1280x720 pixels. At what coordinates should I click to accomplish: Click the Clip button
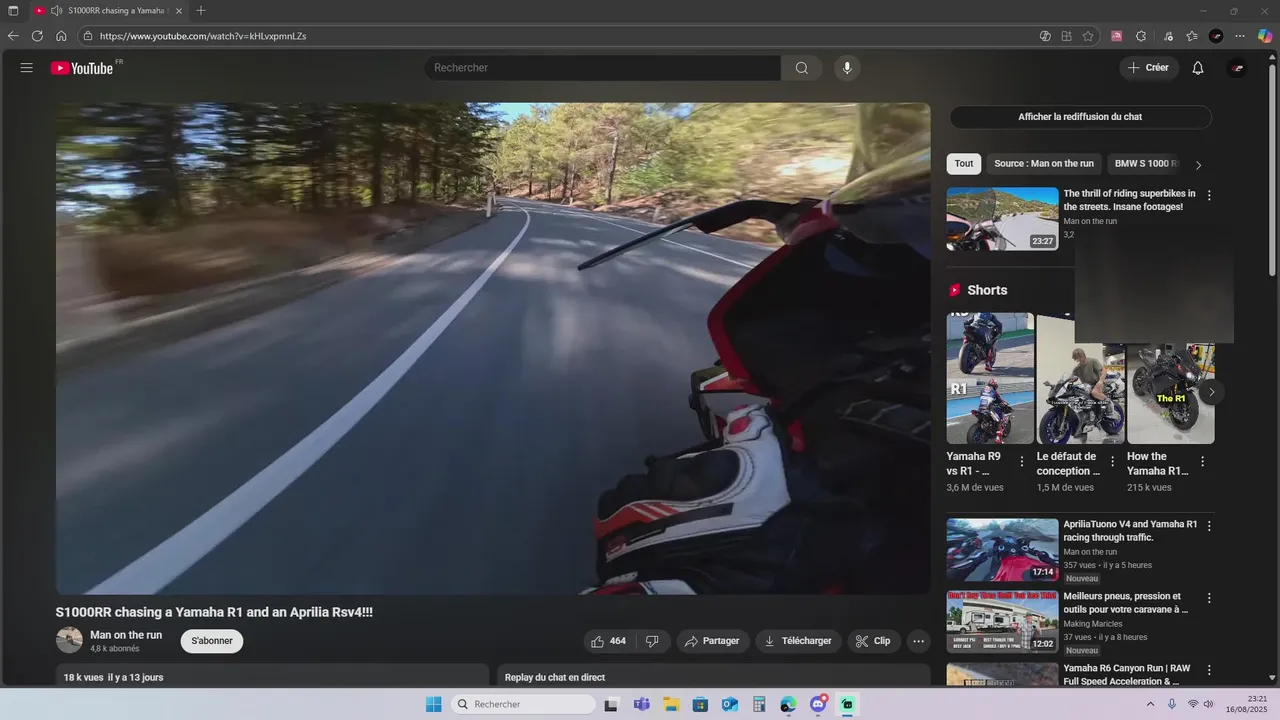click(x=873, y=641)
